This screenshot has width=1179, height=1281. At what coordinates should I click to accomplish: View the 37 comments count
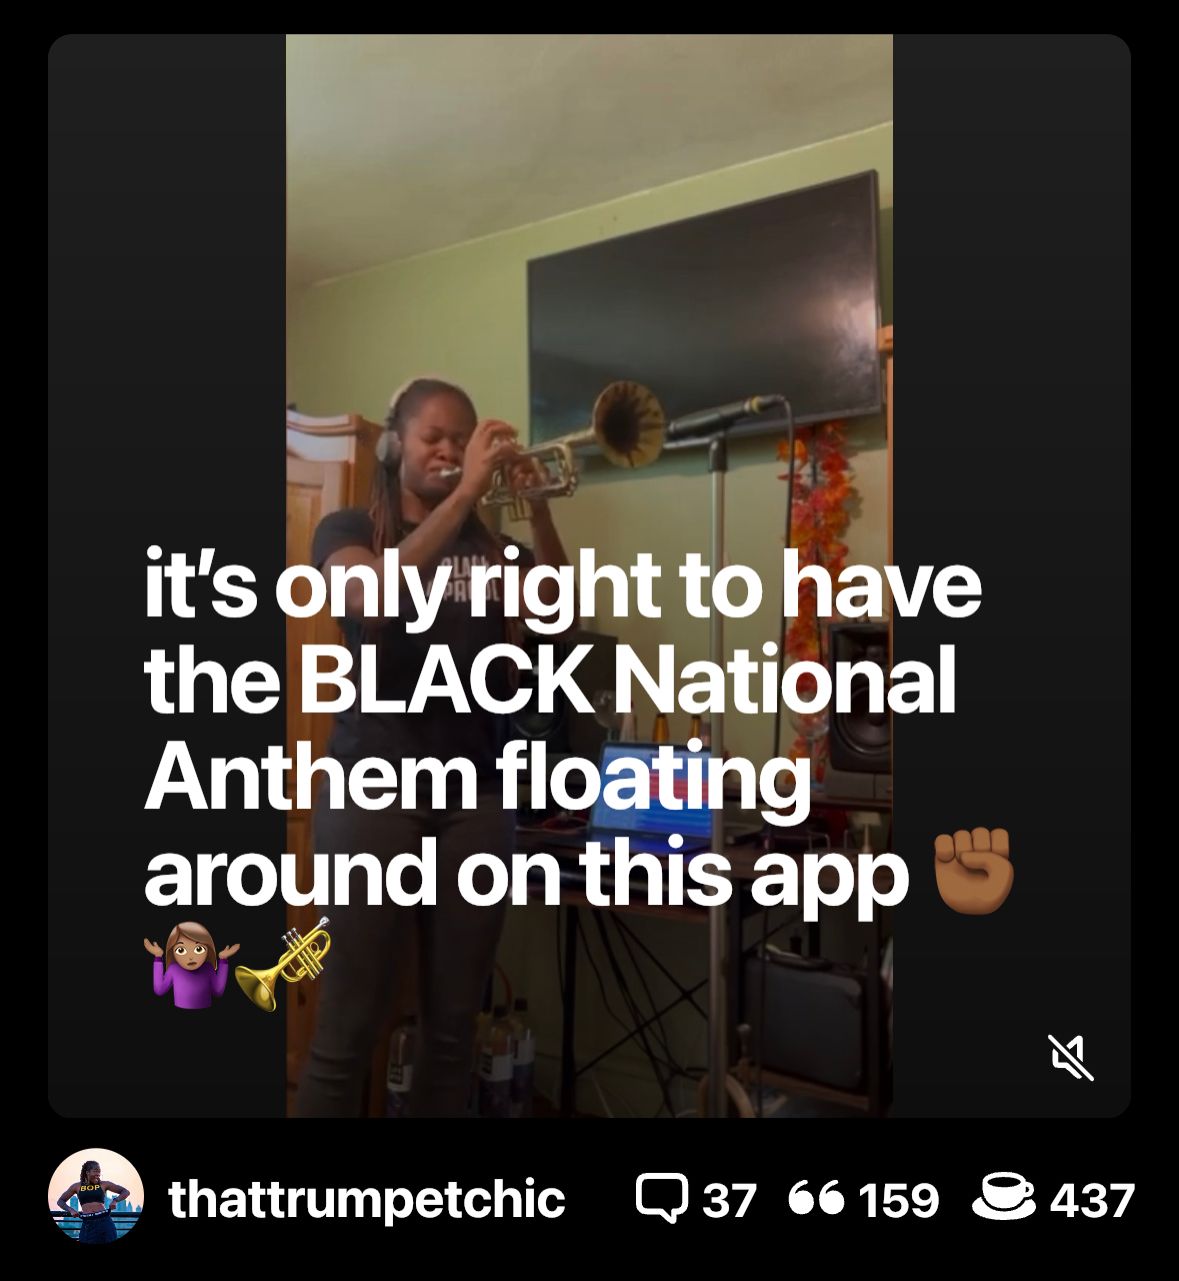729,1200
